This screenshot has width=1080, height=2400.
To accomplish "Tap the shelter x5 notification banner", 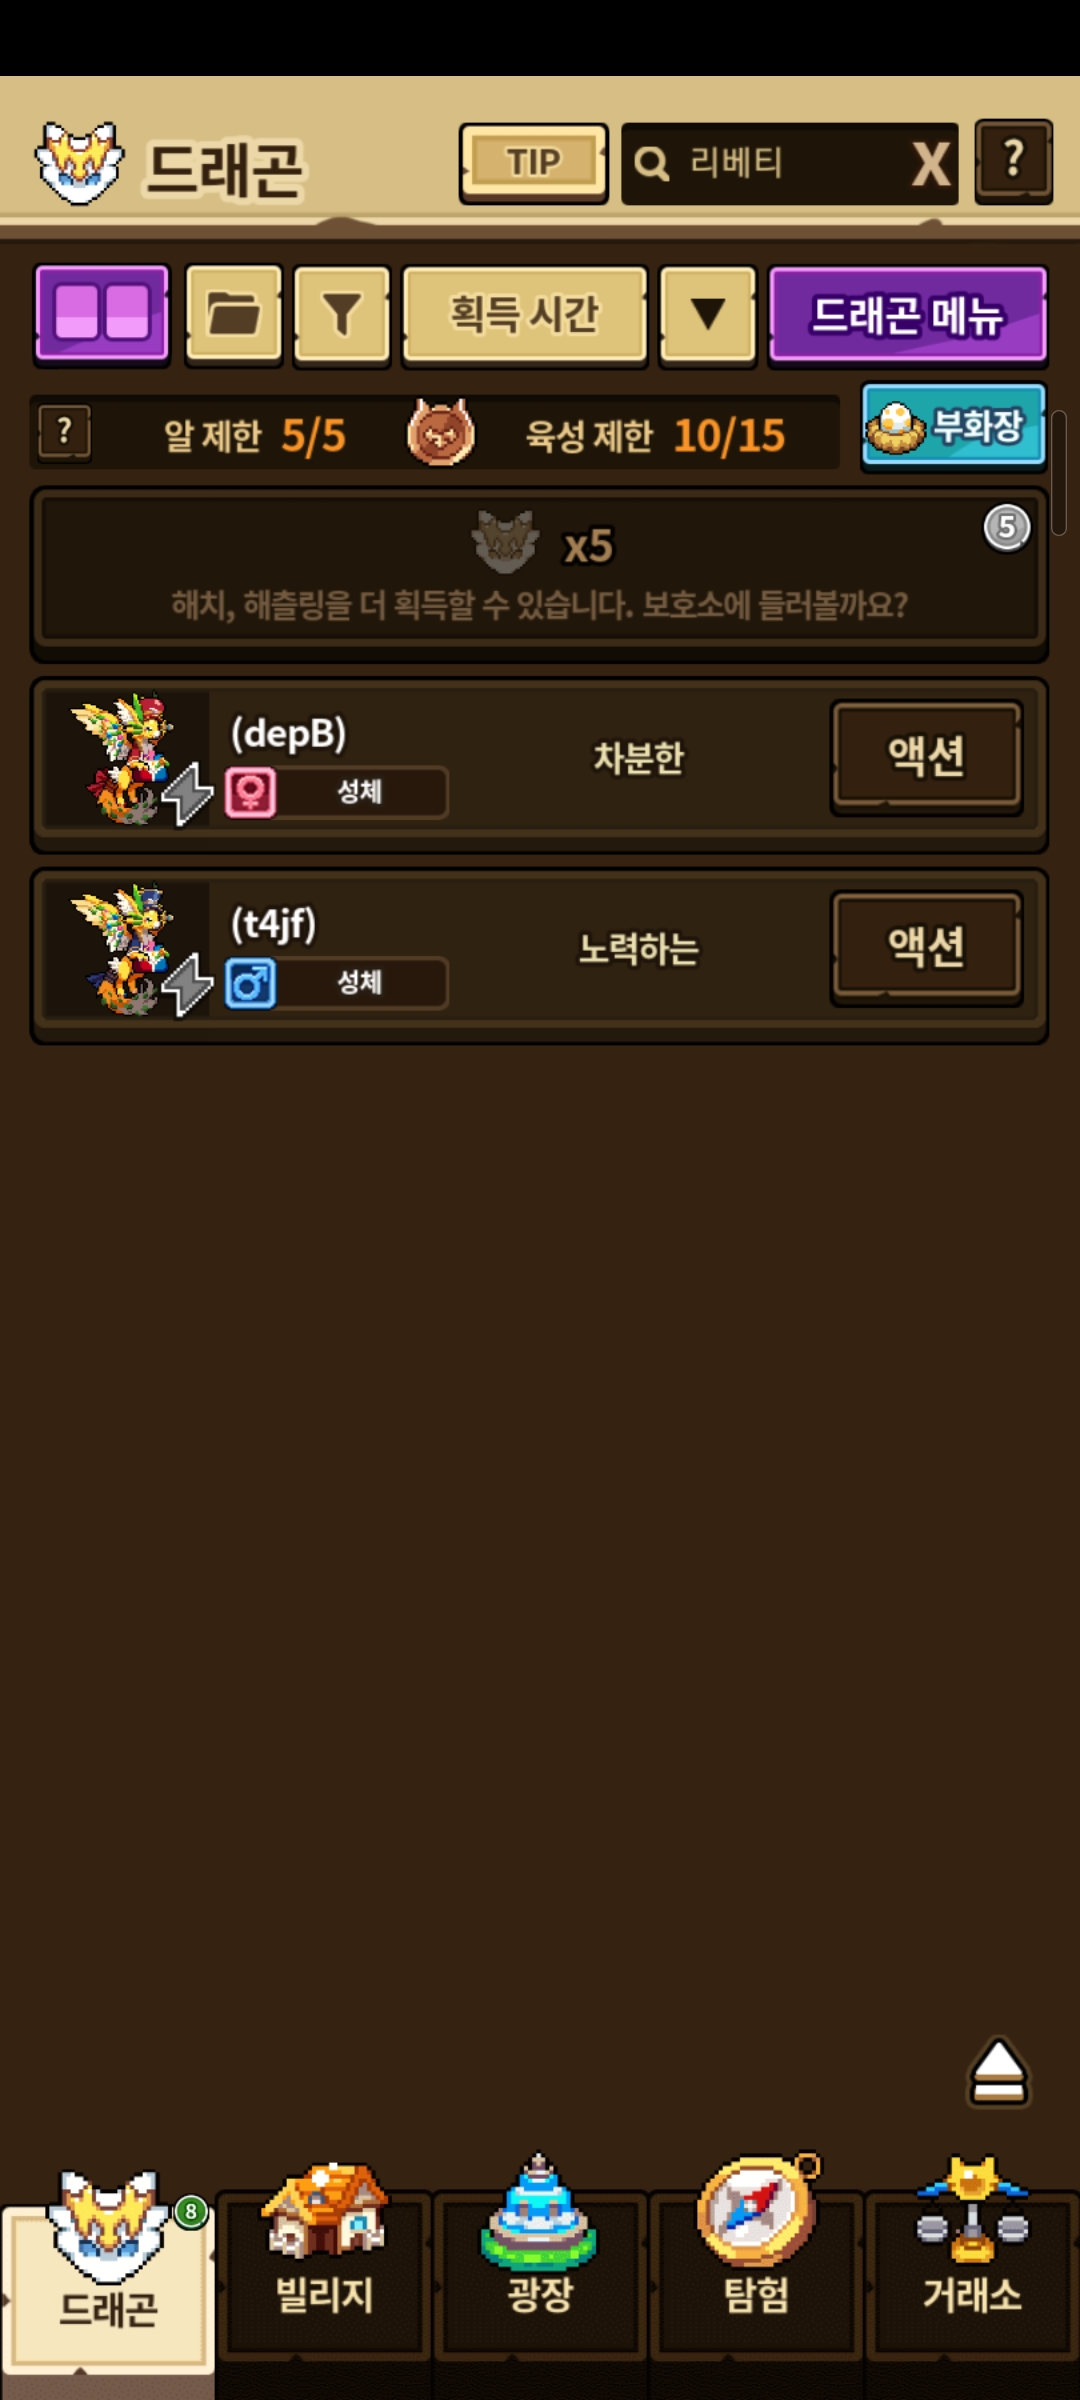I will [539, 574].
